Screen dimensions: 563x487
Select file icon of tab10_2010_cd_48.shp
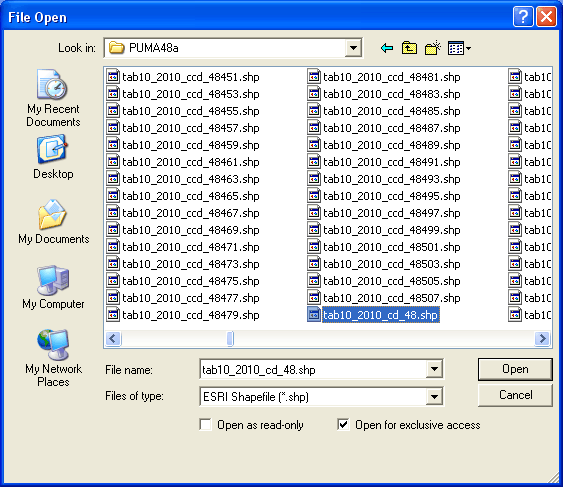tap(314, 315)
